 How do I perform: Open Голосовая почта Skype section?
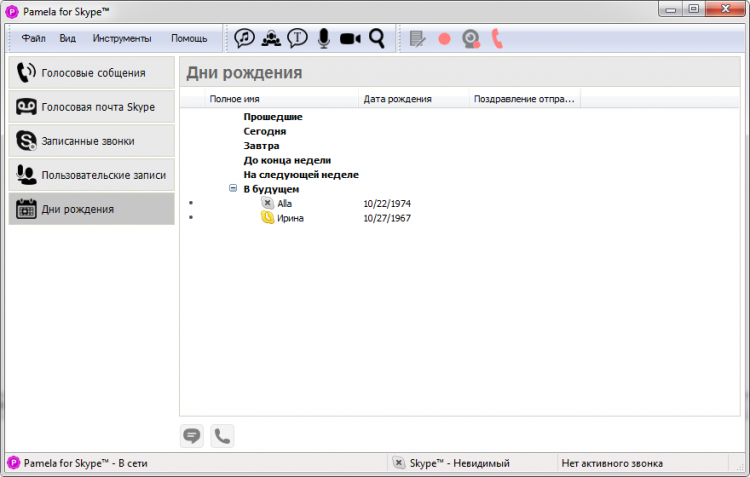click(91, 107)
